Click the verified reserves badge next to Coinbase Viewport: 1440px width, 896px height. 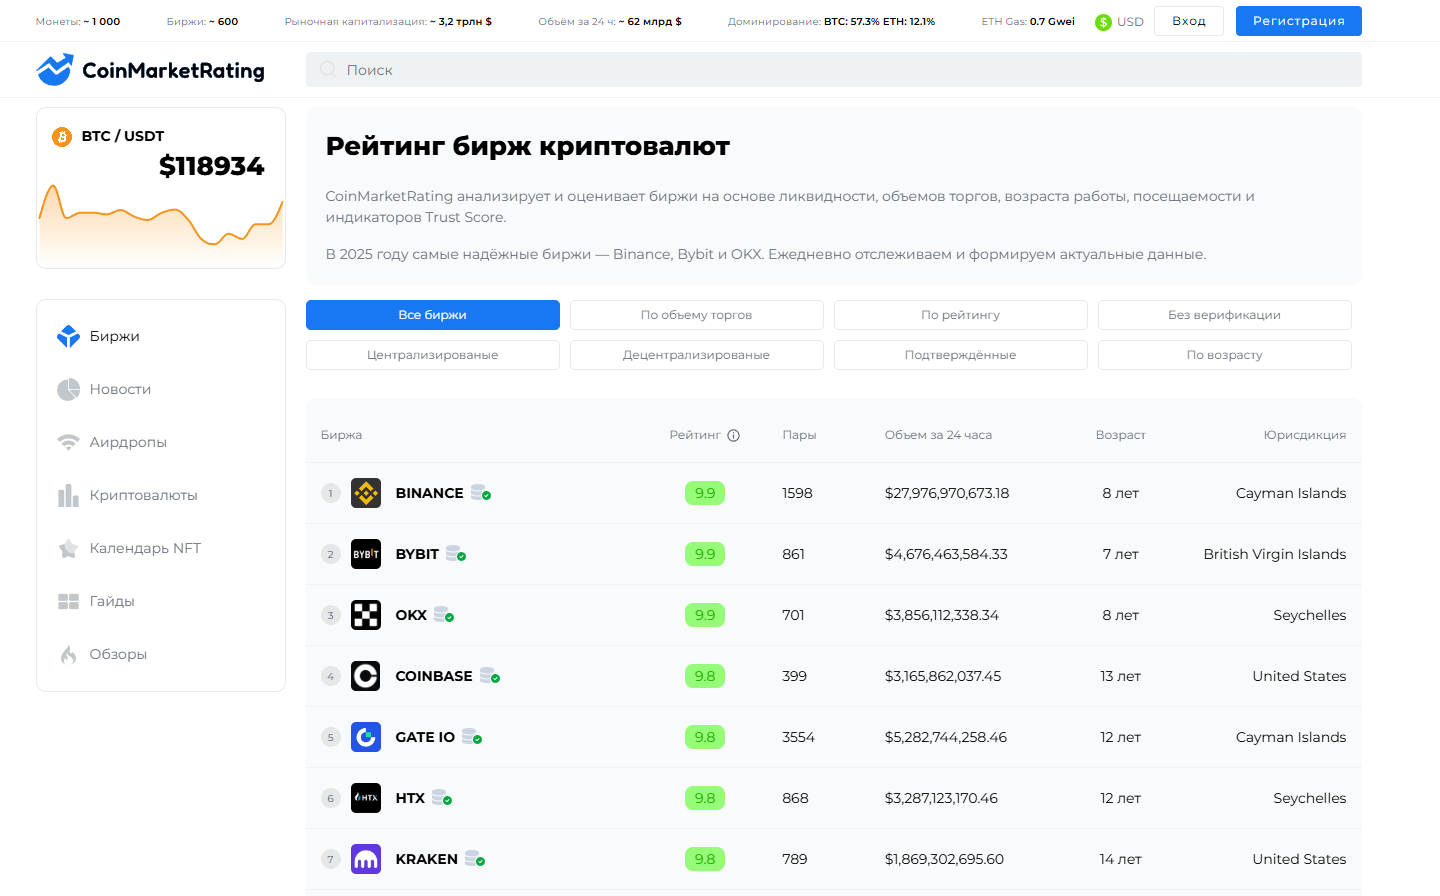tap(490, 676)
